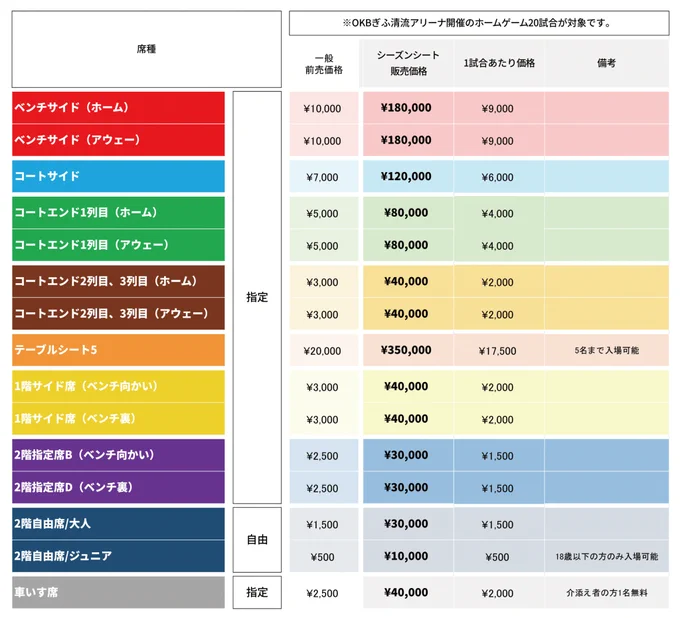
Task: Click ¥2,500 advance price for 車いす席
Action: (322, 593)
